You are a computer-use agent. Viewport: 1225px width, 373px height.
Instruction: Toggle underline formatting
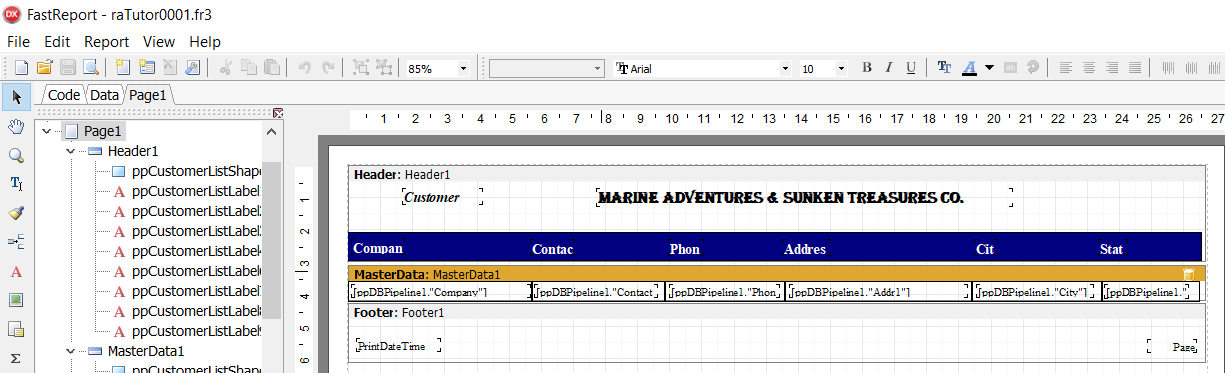pos(911,68)
